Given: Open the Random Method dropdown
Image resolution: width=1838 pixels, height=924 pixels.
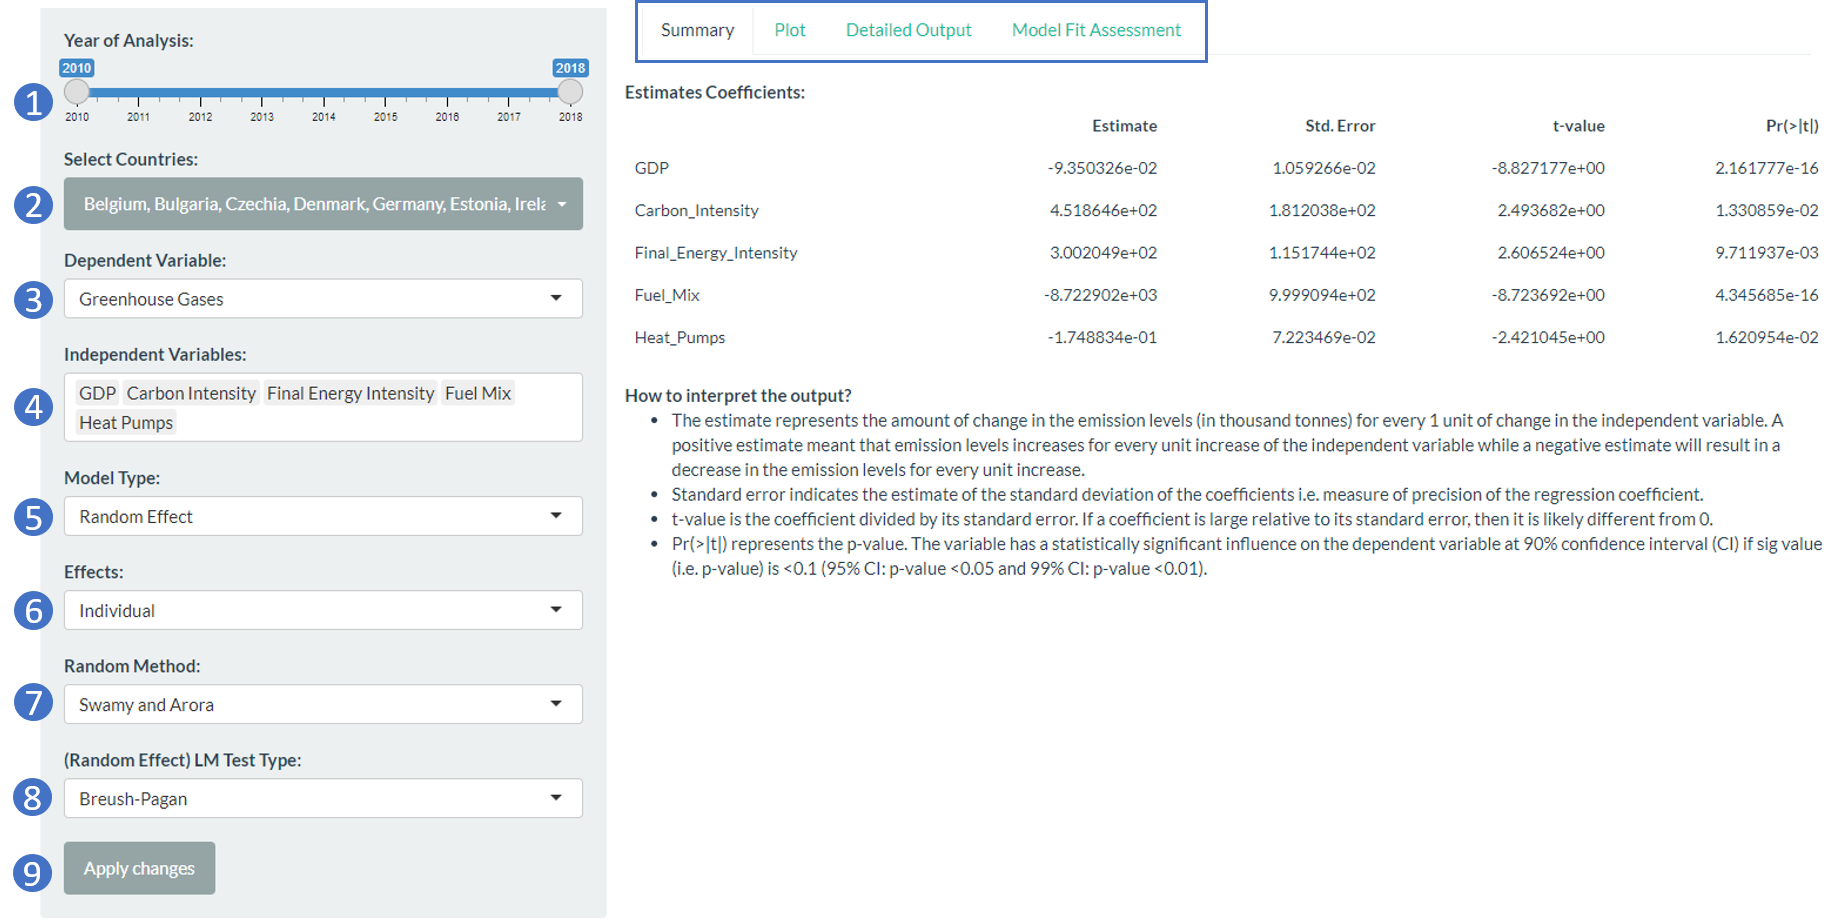Looking at the screenshot, I should [x=323, y=705].
